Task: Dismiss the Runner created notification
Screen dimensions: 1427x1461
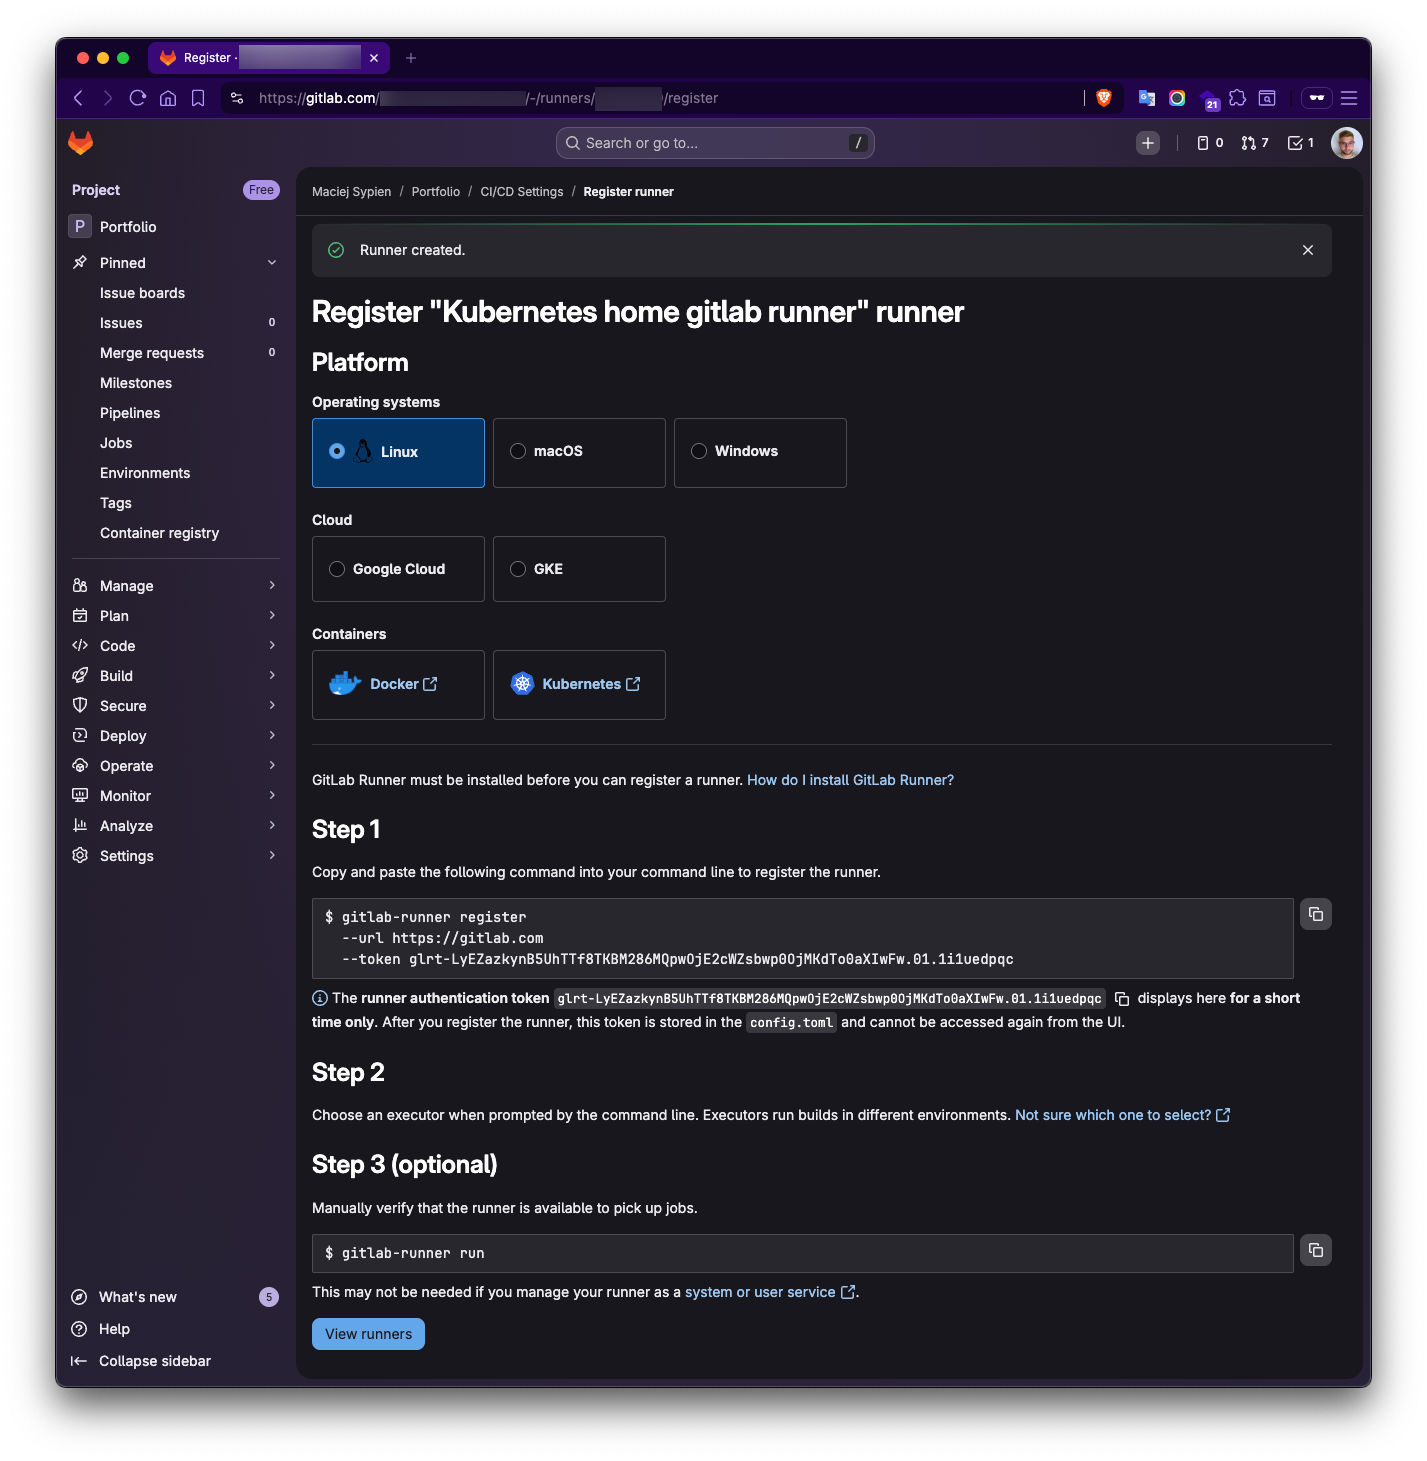Action: 1307,249
